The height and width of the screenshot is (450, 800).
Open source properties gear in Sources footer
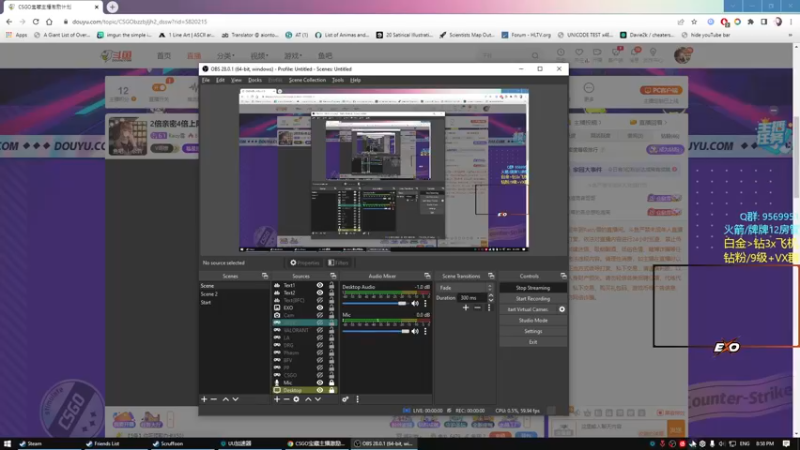(296, 399)
